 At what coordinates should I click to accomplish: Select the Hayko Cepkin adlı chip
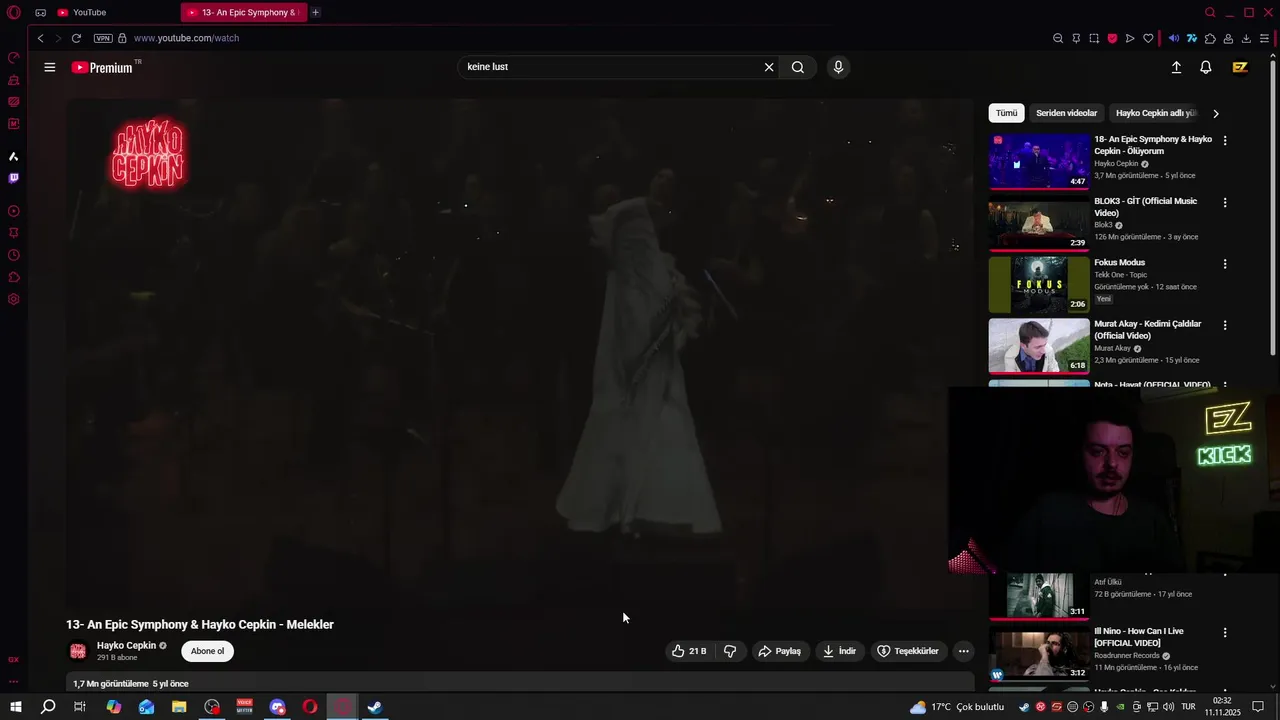[x=1155, y=113]
